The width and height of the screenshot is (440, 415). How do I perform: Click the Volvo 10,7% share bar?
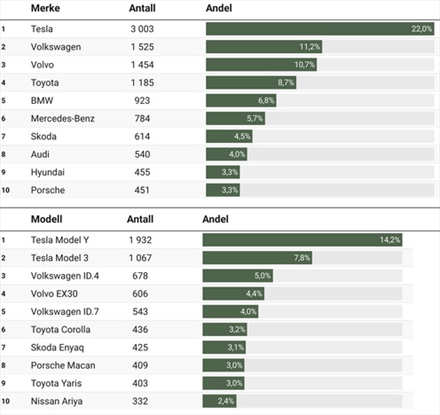tap(261, 65)
